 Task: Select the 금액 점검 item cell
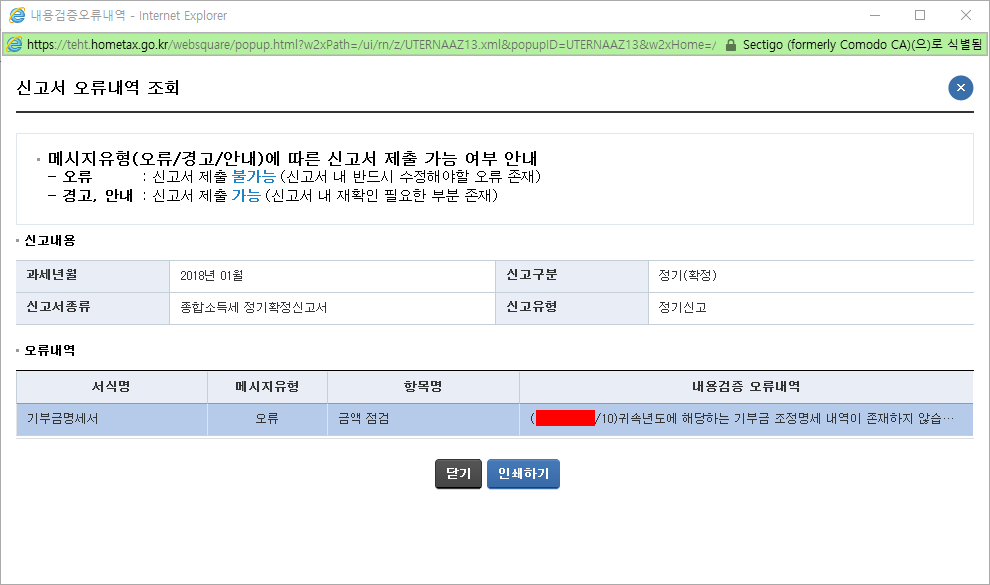click(423, 419)
